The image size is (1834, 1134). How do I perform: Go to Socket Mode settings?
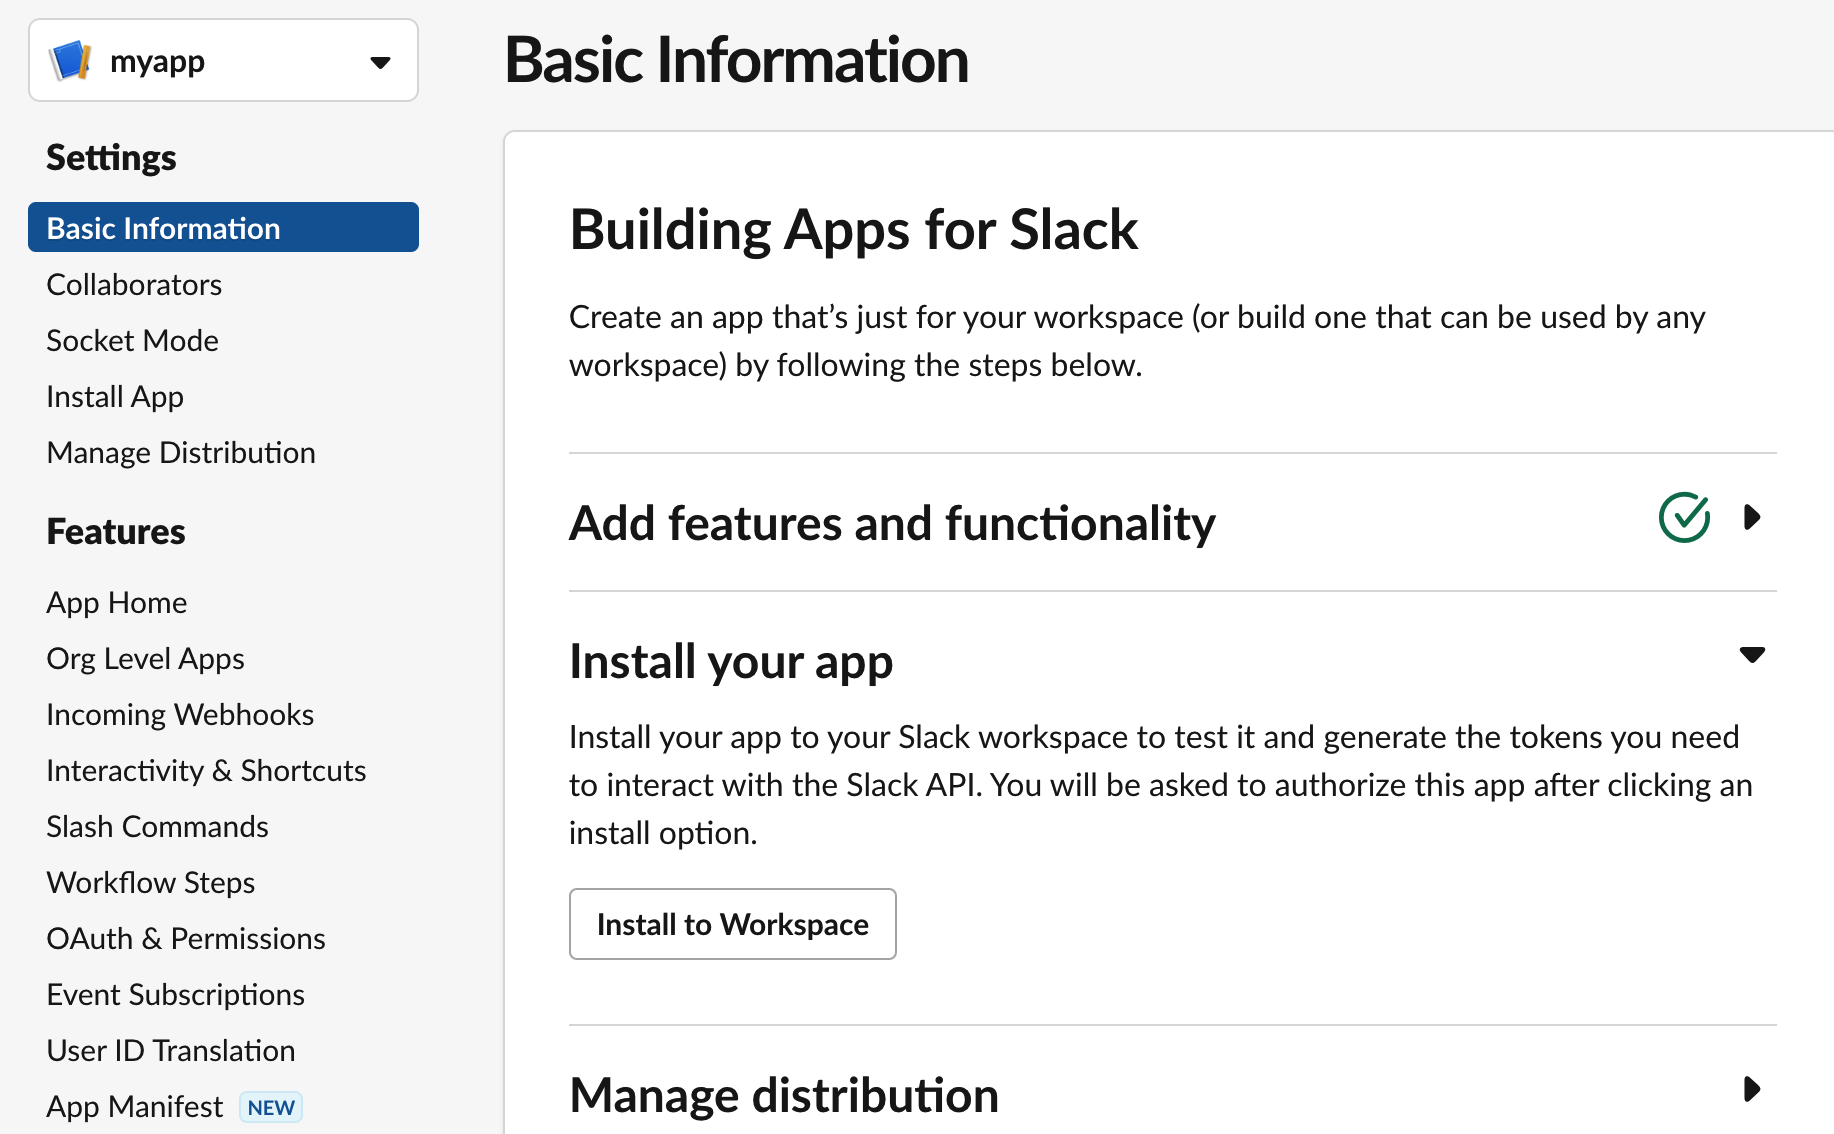point(132,341)
